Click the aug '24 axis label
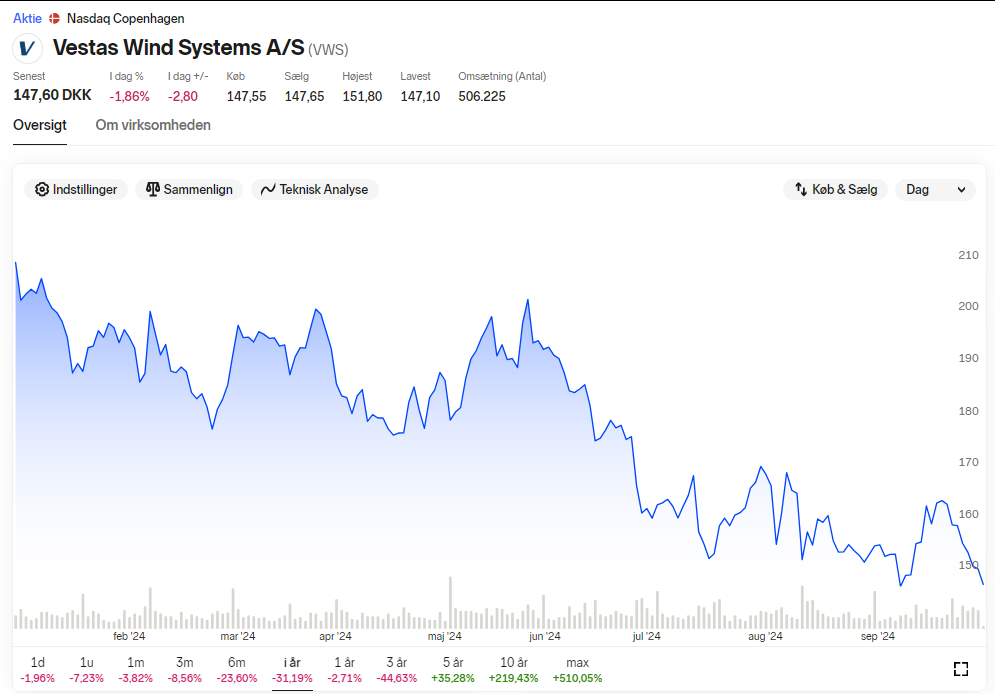995x694 pixels. point(765,636)
